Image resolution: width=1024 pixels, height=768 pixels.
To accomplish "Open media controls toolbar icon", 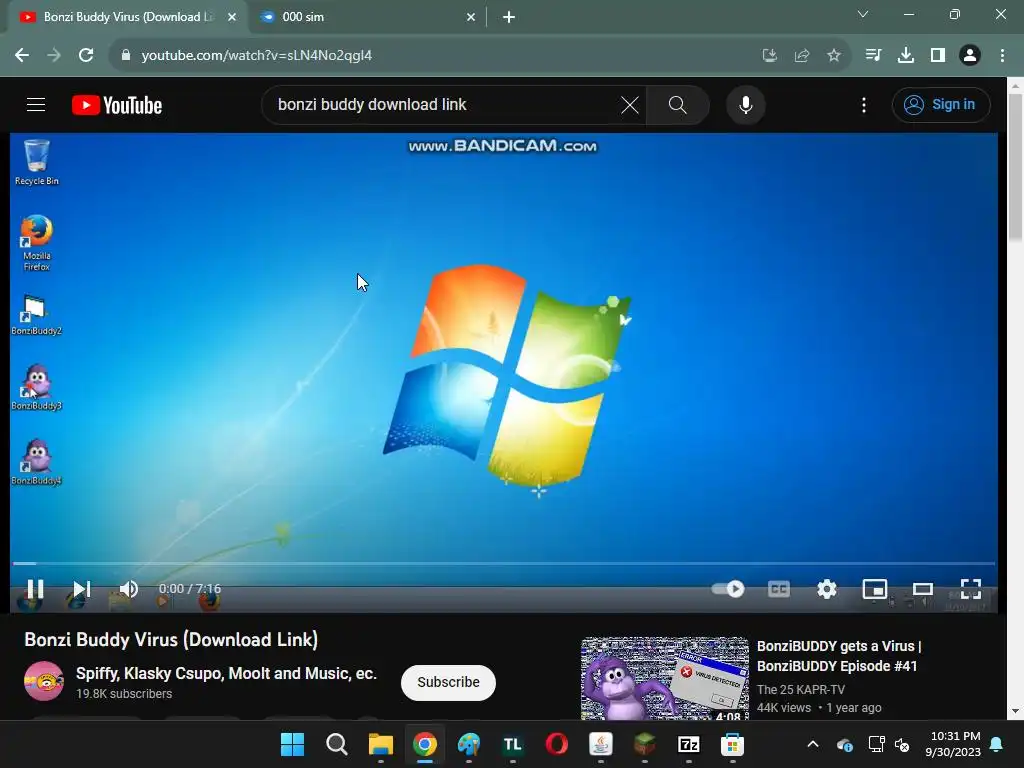I will click(873, 55).
